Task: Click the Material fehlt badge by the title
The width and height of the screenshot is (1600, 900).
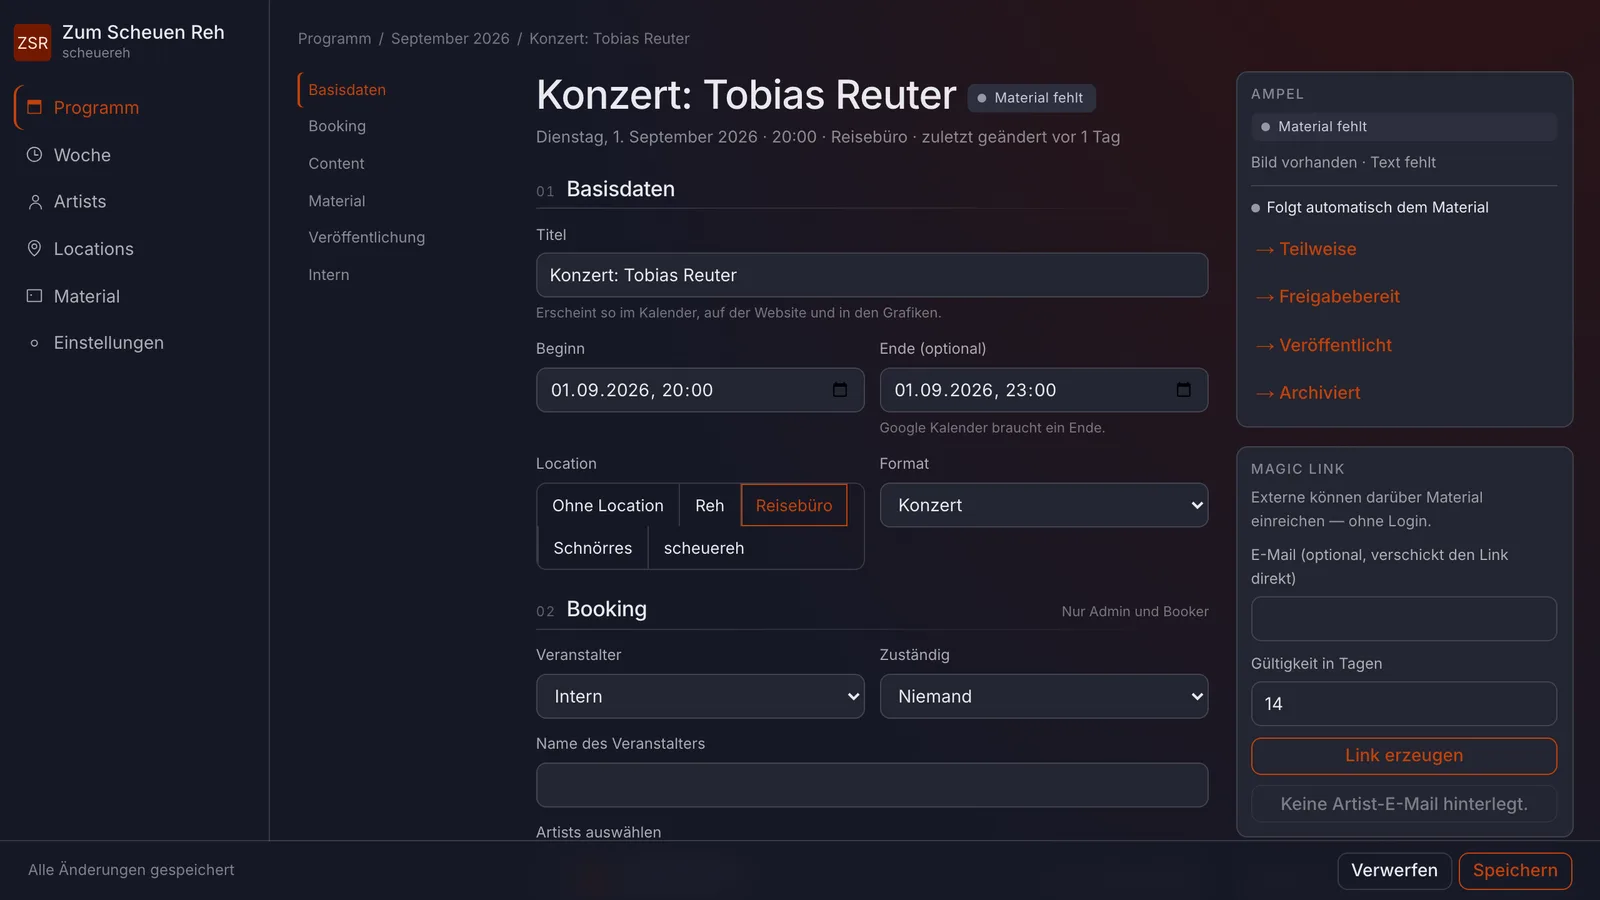Action: (x=1031, y=98)
